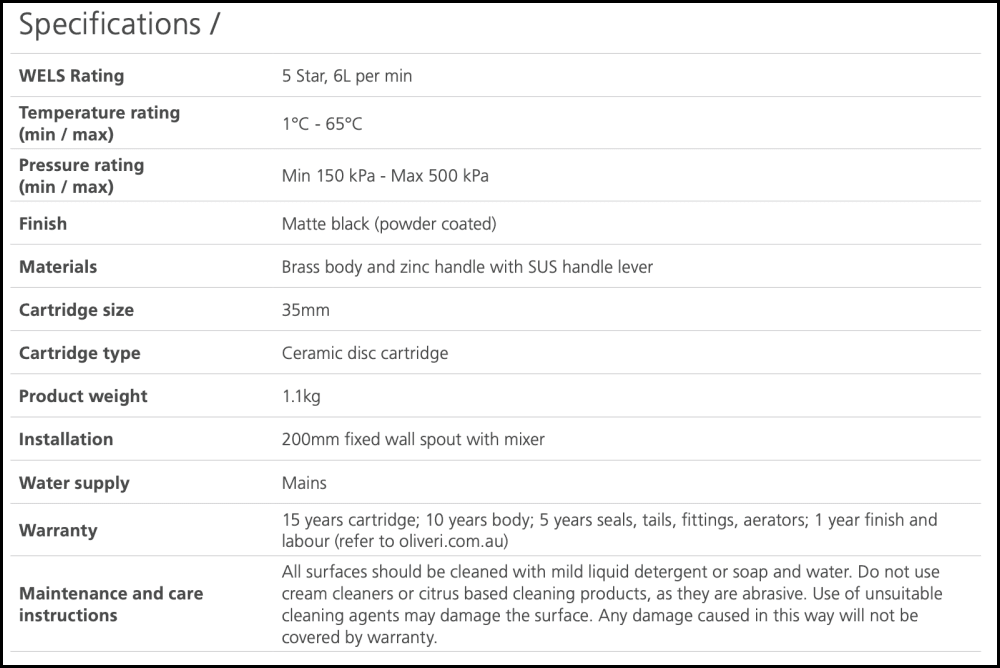Click the Product weight label
Viewport: 1000px width, 668px height.
[x=83, y=396]
